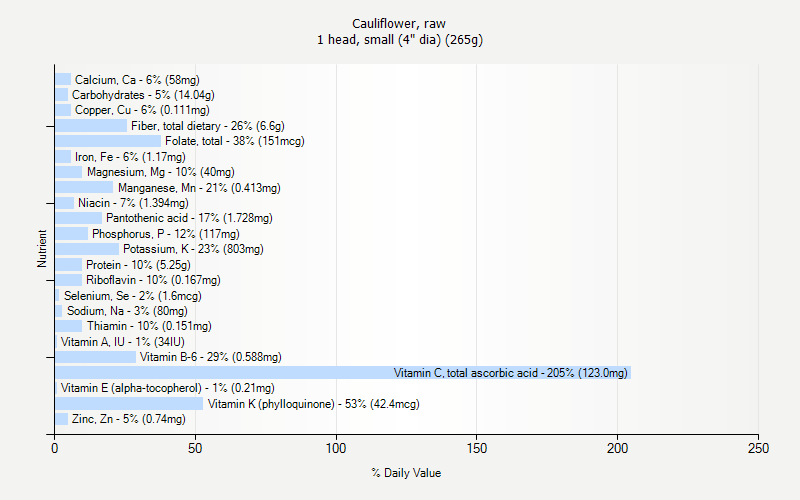This screenshot has width=800, height=500.
Task: Select the Selenium, Se - 2% label
Action: [x=133, y=296]
